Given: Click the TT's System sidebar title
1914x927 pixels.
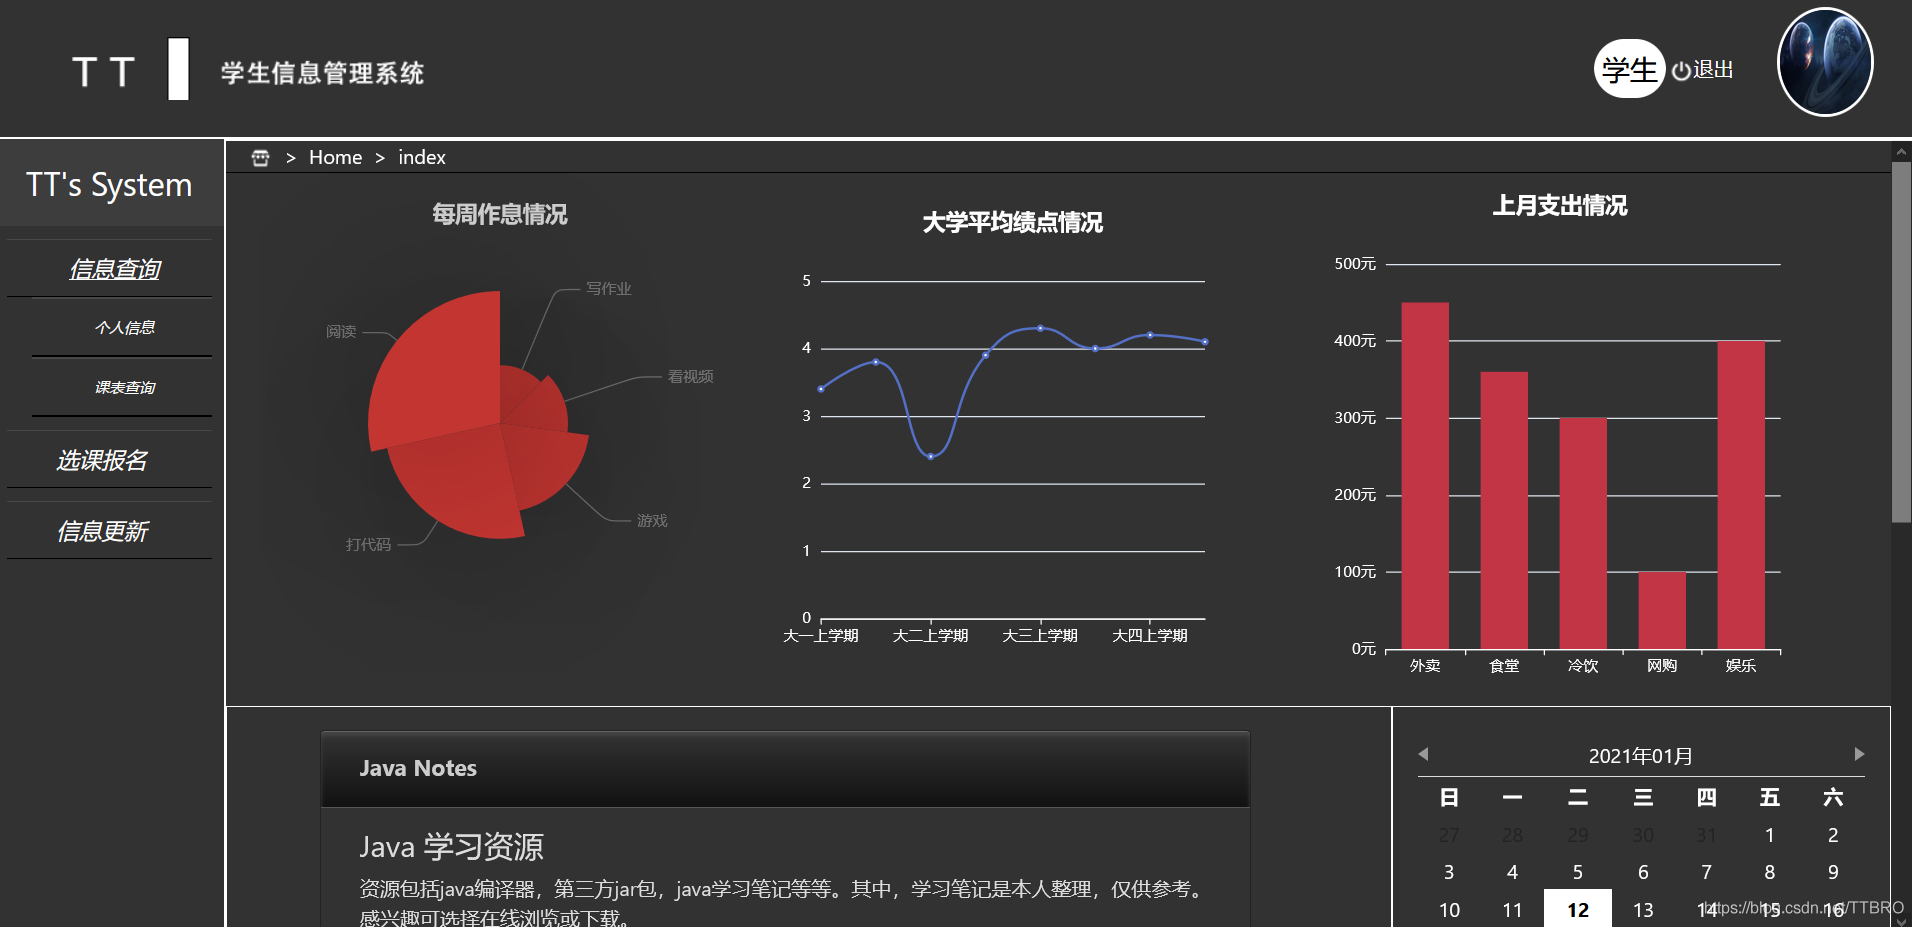Looking at the screenshot, I should (x=109, y=185).
